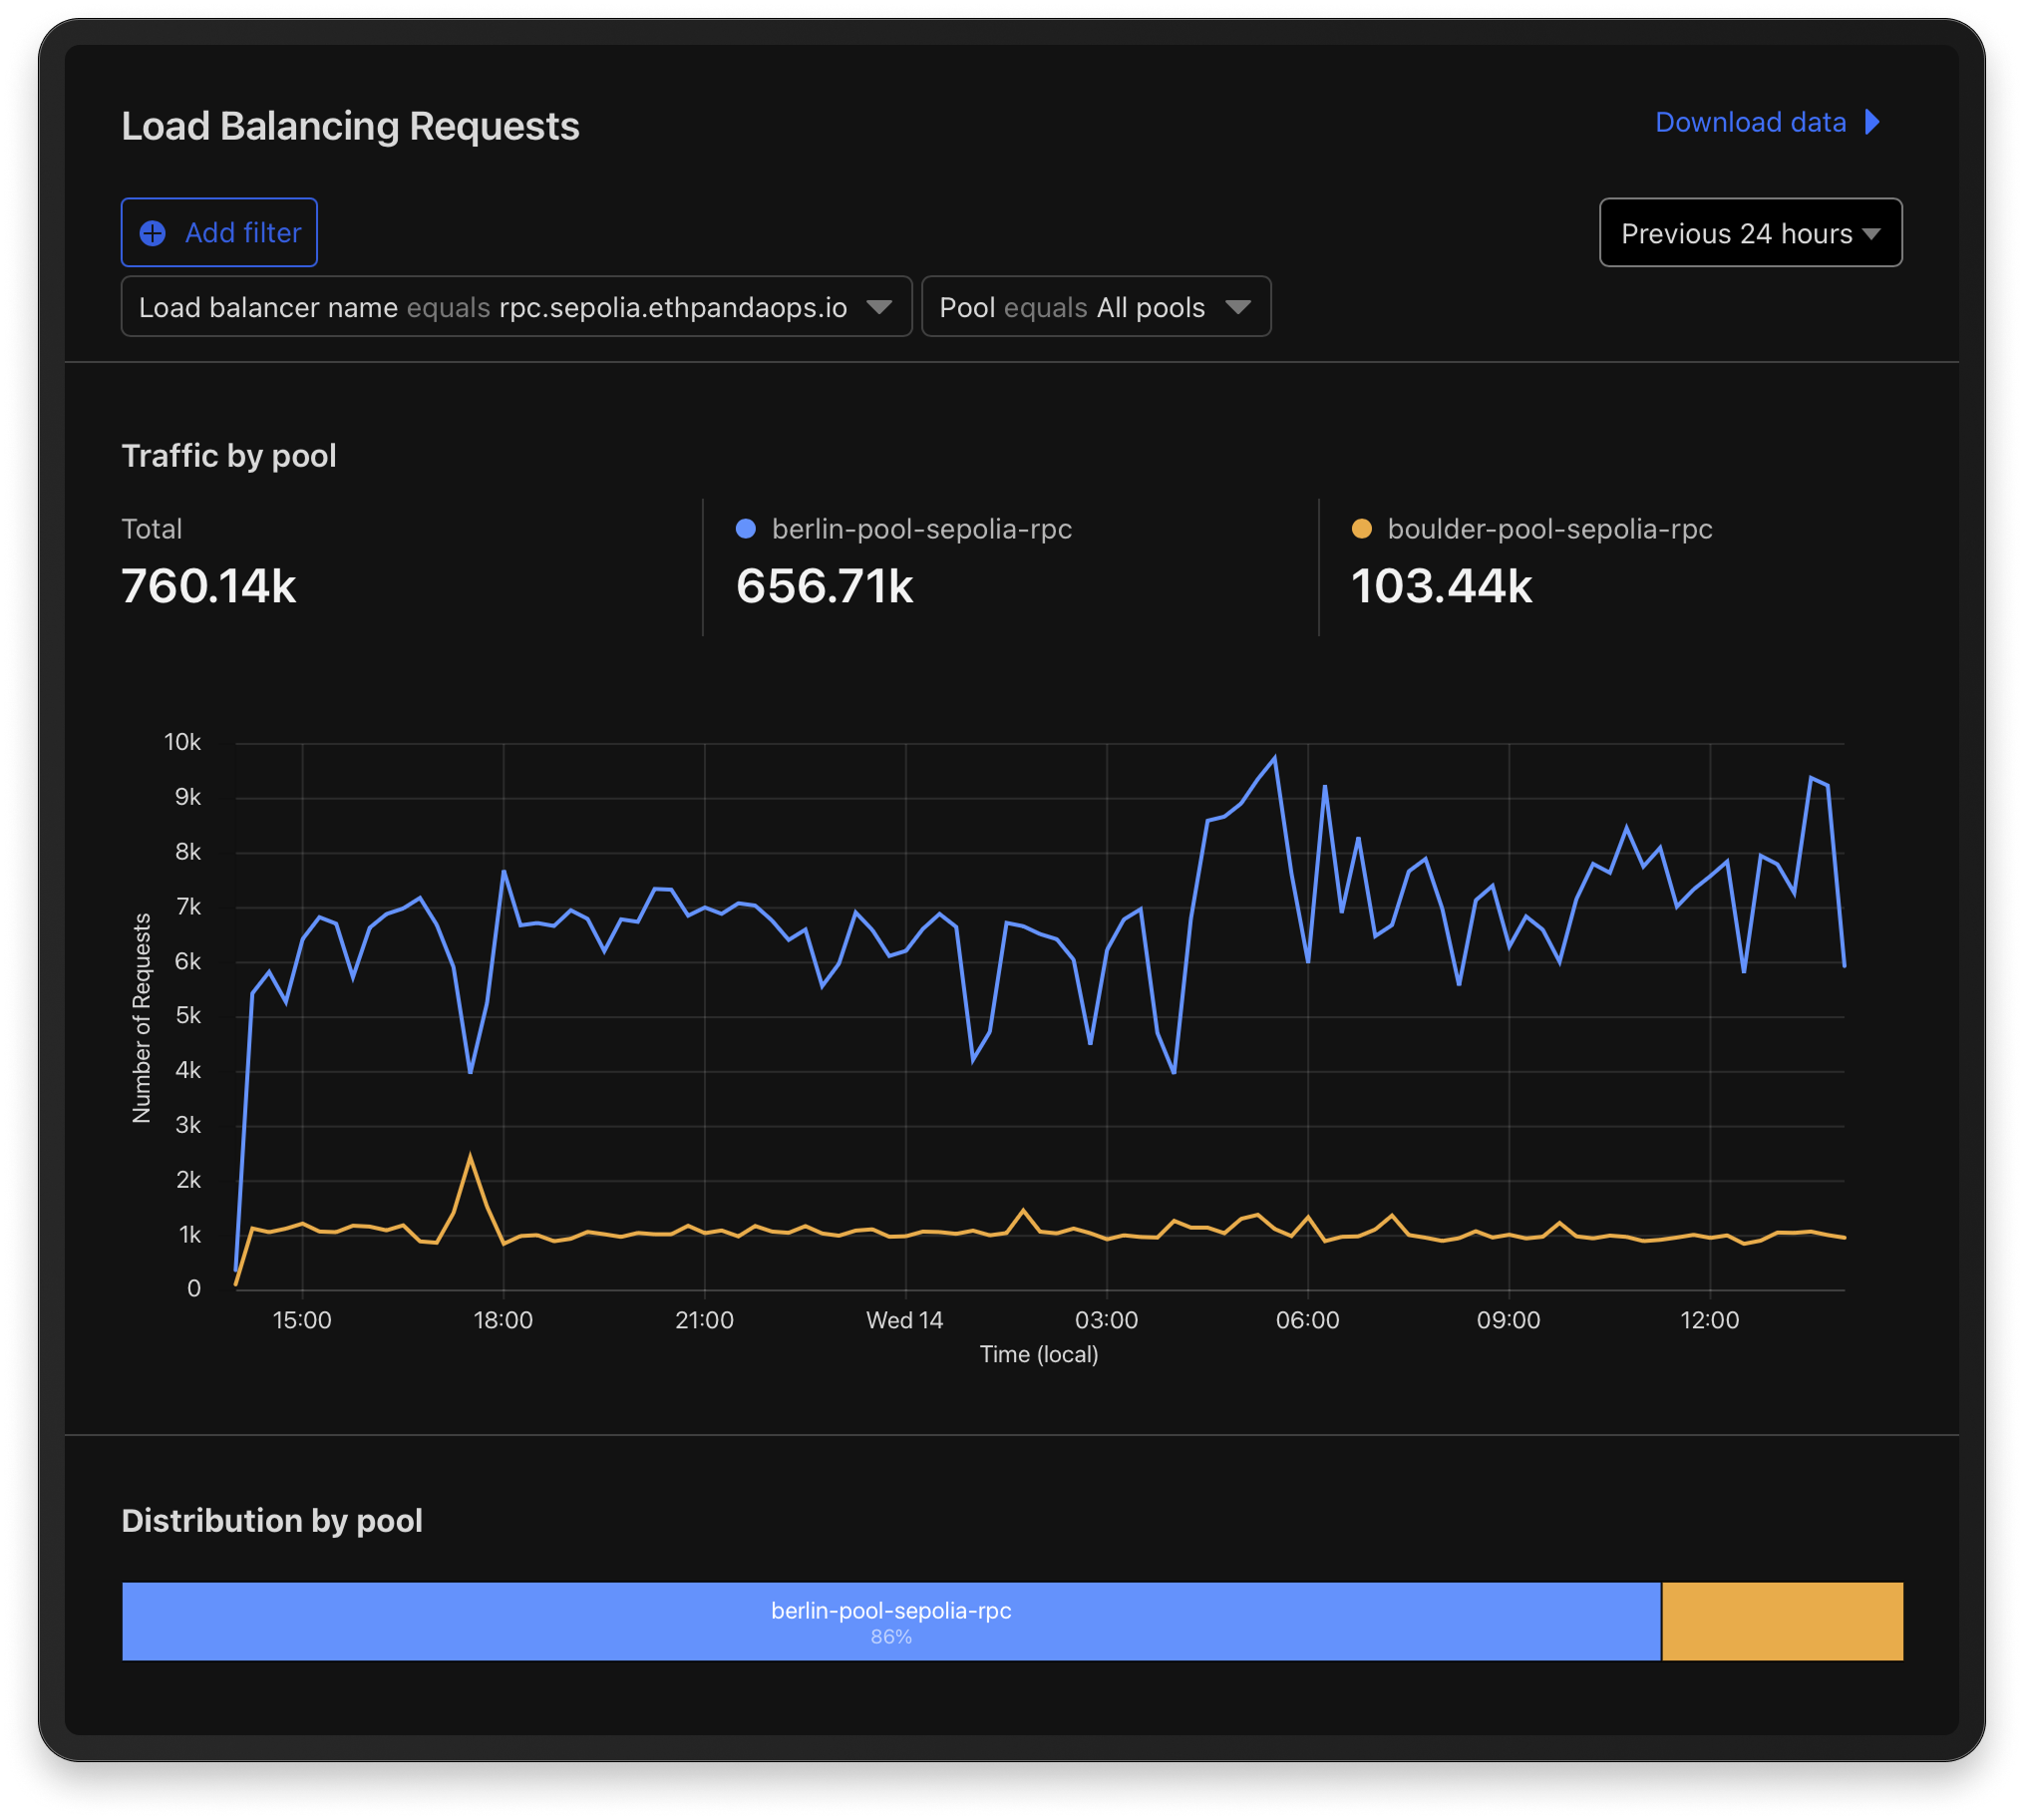
Task: Open the Previous 24 hours time range dropdown
Action: click(1750, 233)
